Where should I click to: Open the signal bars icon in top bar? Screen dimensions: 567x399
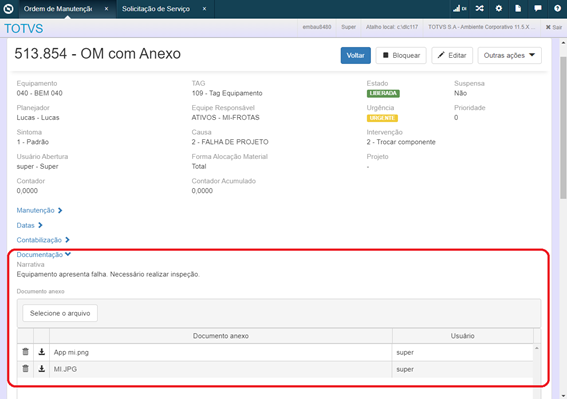pyautogui.click(x=460, y=8)
